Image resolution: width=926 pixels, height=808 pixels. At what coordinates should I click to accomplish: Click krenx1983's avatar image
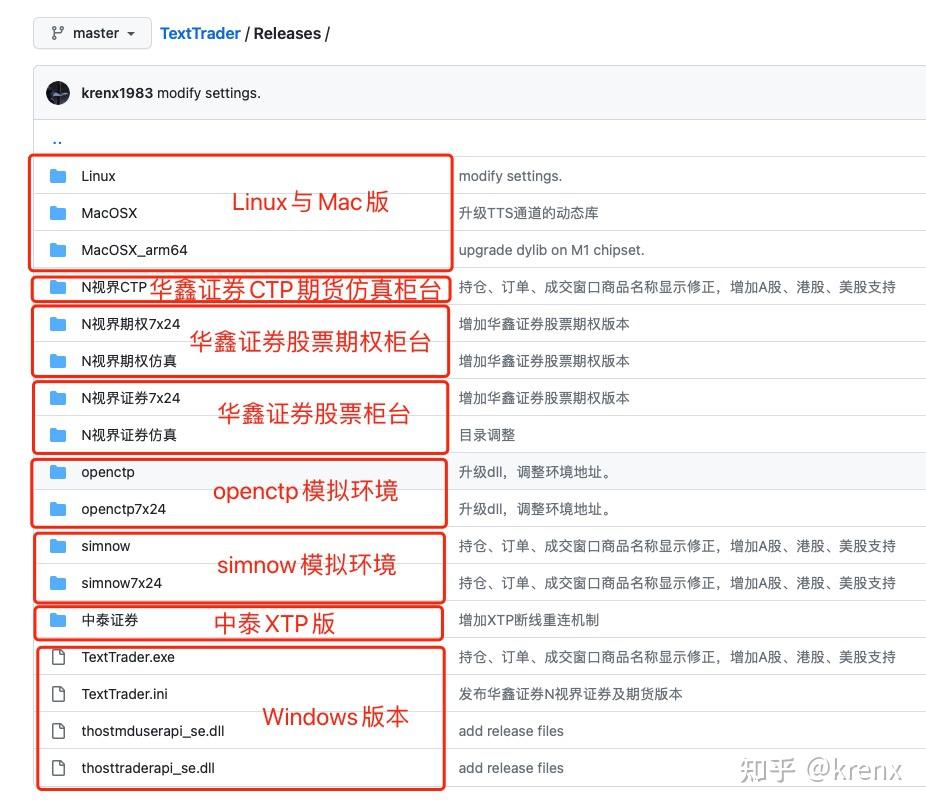point(58,91)
